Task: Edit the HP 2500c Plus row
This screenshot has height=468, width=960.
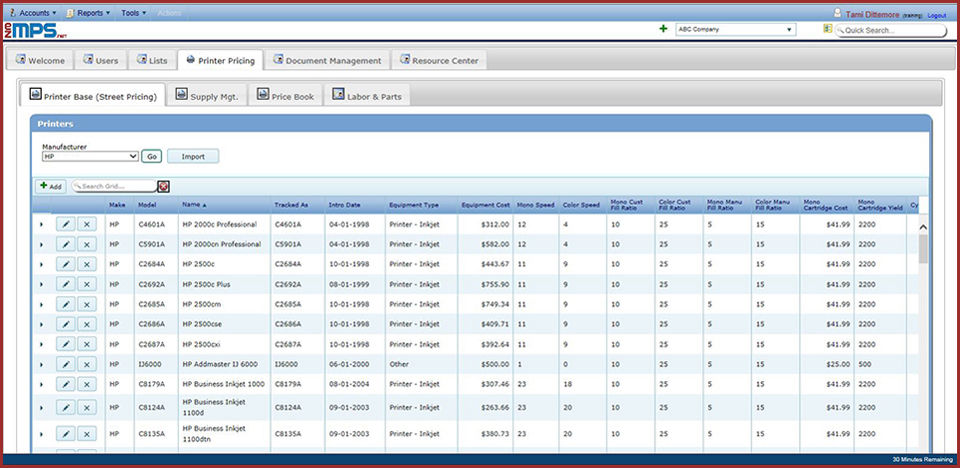Action: 66,284
